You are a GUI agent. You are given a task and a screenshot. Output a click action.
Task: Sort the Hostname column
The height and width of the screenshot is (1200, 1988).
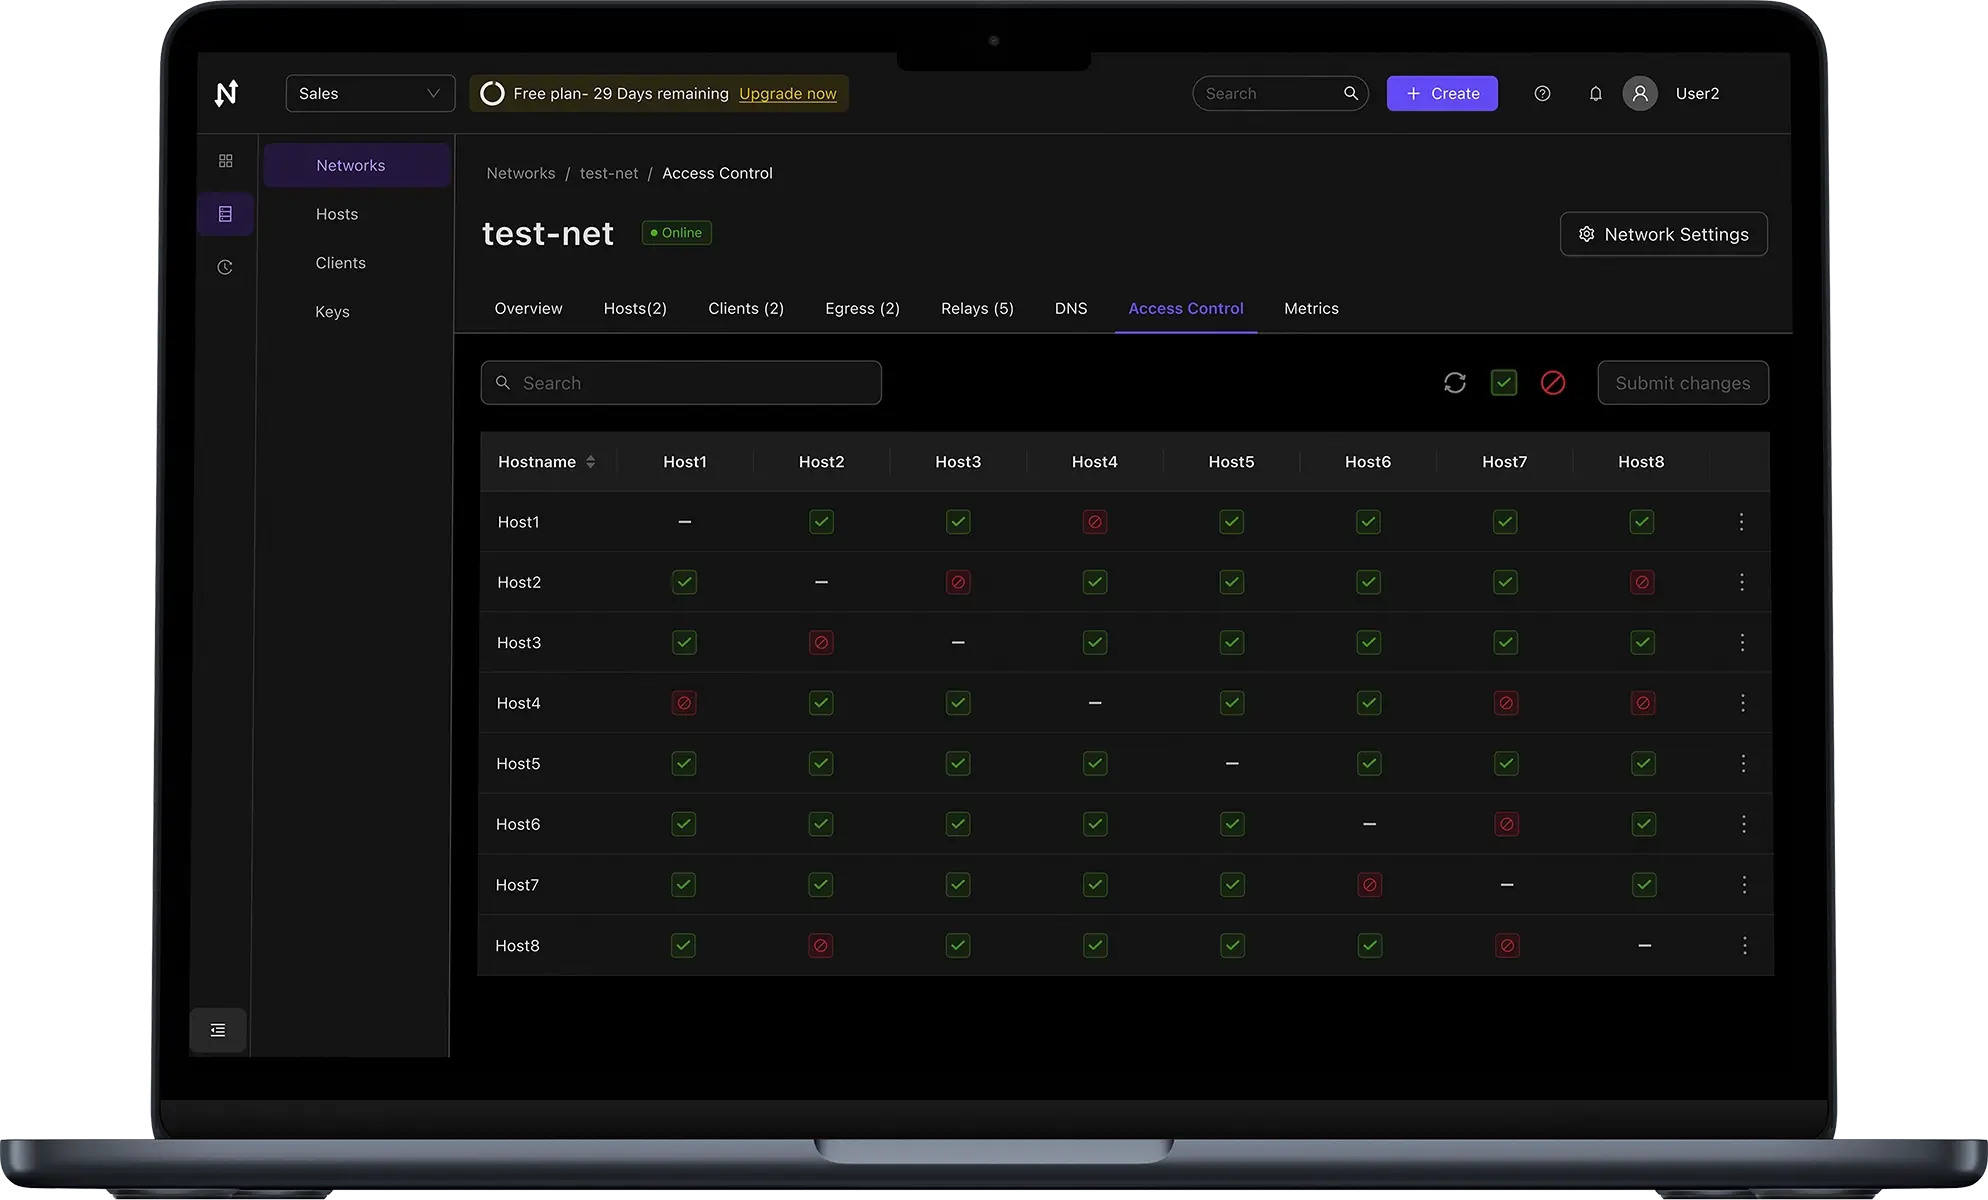(591, 461)
